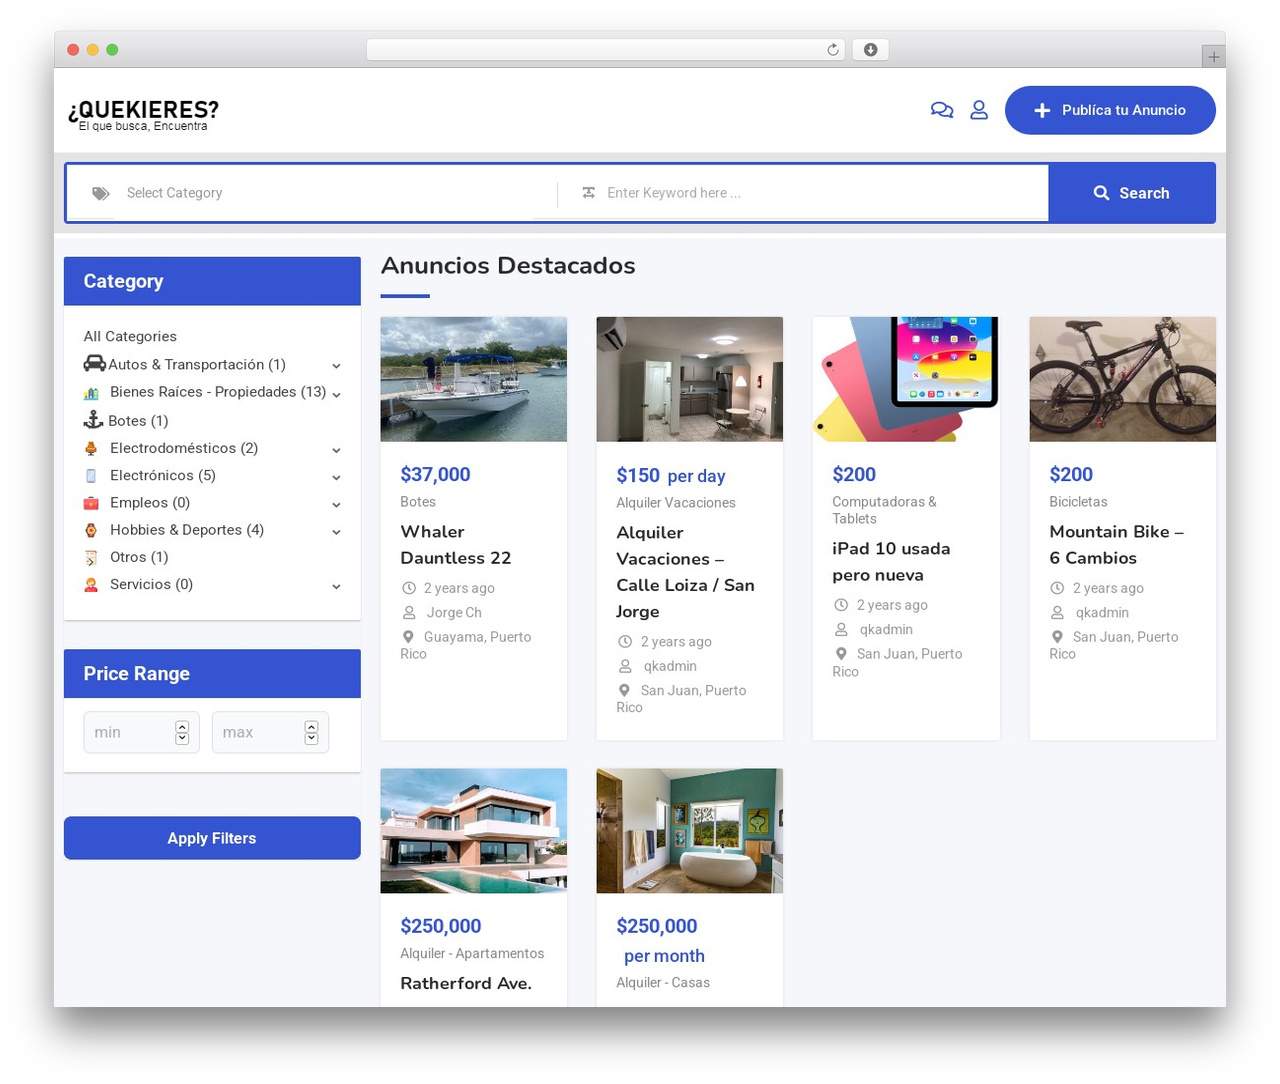The width and height of the screenshot is (1280, 1084).
Task: Open the Alquiler Vacaciones apartment photo
Action: click(x=690, y=379)
